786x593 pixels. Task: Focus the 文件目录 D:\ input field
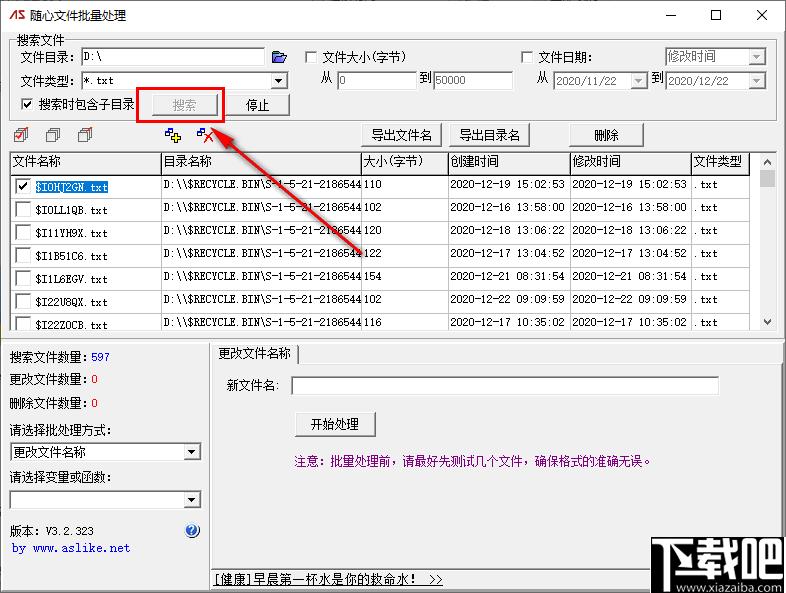[x=173, y=57]
